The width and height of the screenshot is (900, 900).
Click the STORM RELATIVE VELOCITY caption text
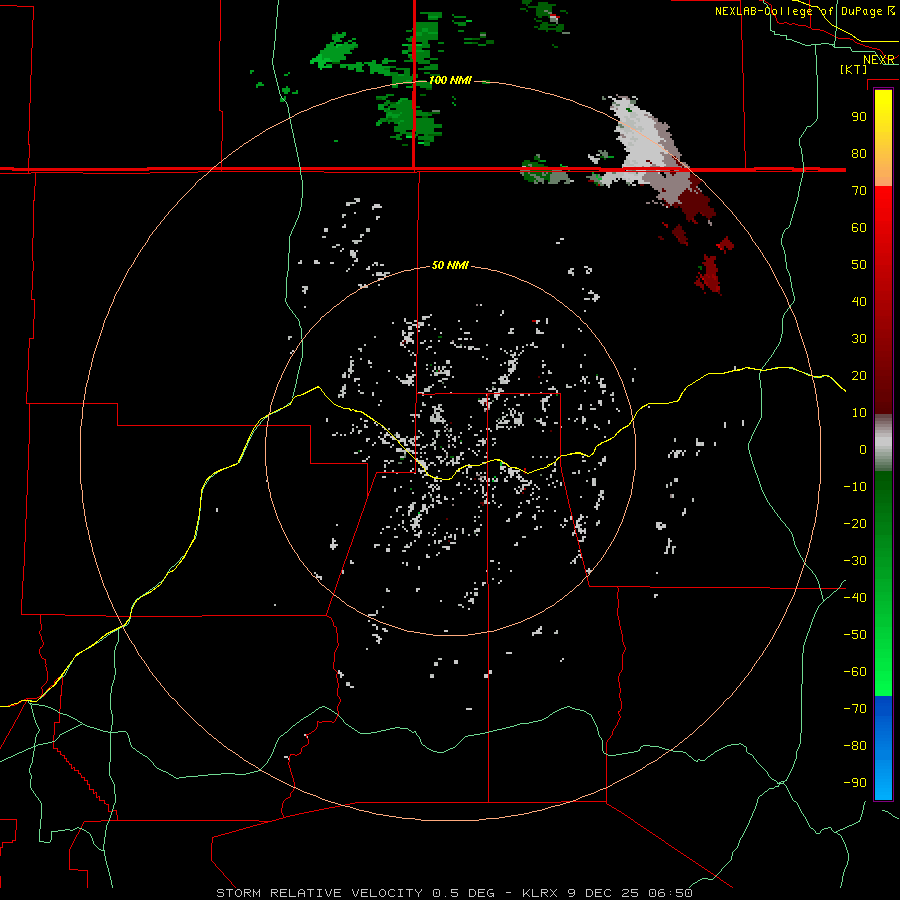tap(321, 893)
